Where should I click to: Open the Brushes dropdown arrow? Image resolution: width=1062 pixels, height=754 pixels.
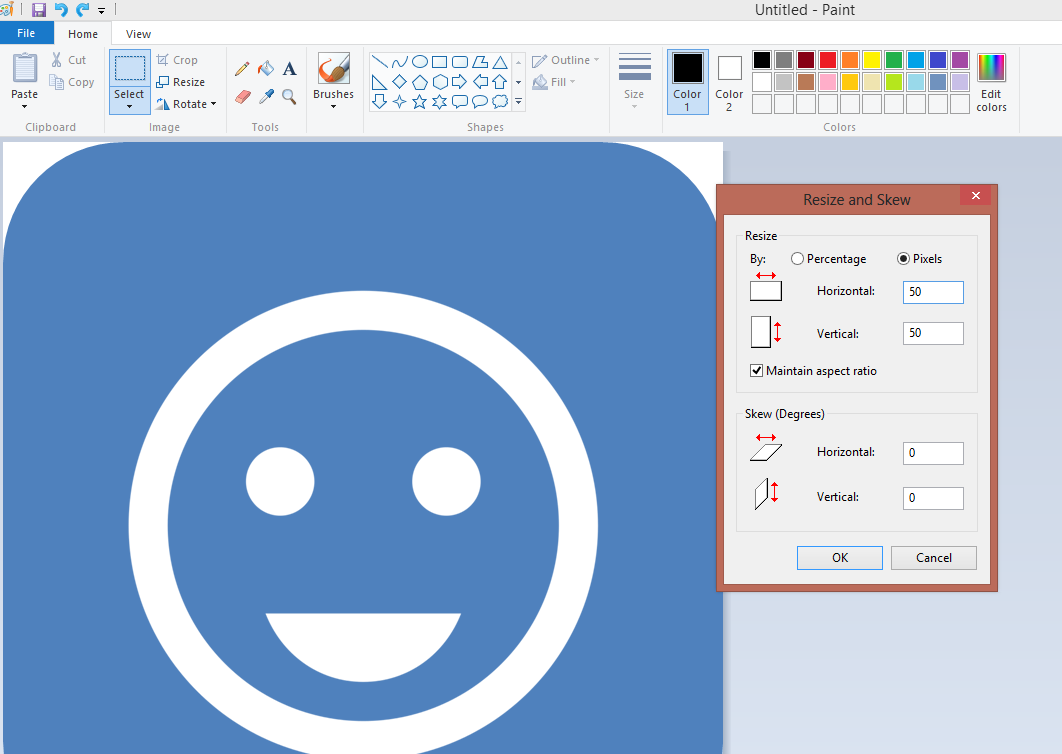pos(333,106)
